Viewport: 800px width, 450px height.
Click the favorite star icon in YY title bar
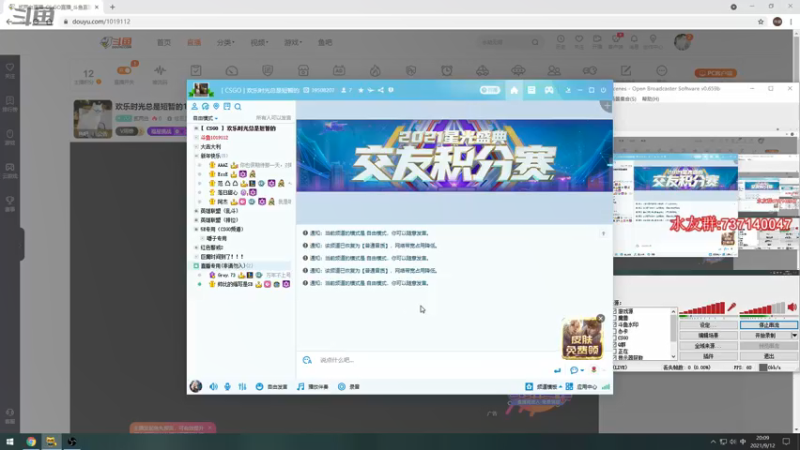click(x=361, y=90)
